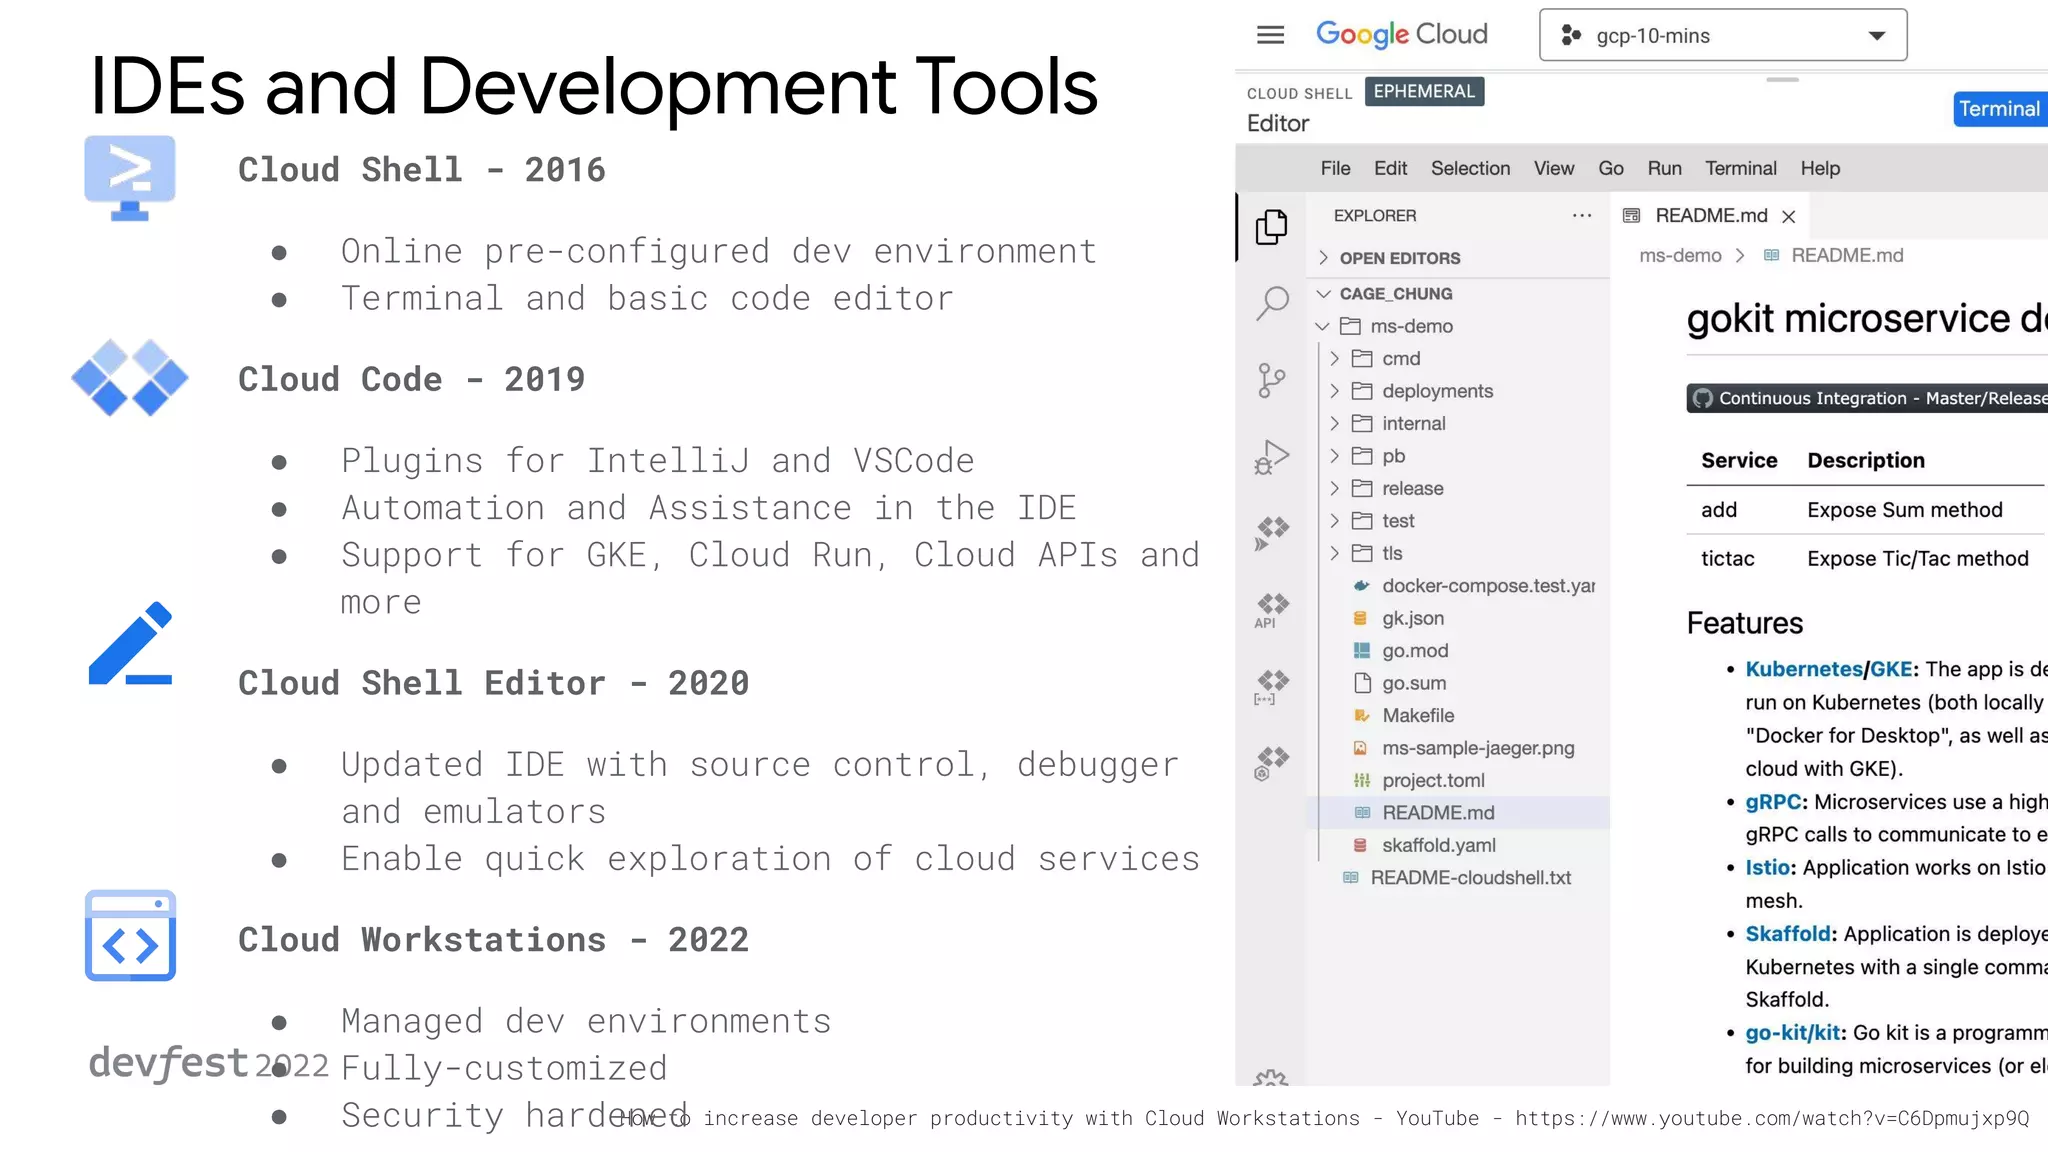Open the Search magnifier in activity bar
Viewport: 2048px width, 1152px height.
click(1272, 303)
